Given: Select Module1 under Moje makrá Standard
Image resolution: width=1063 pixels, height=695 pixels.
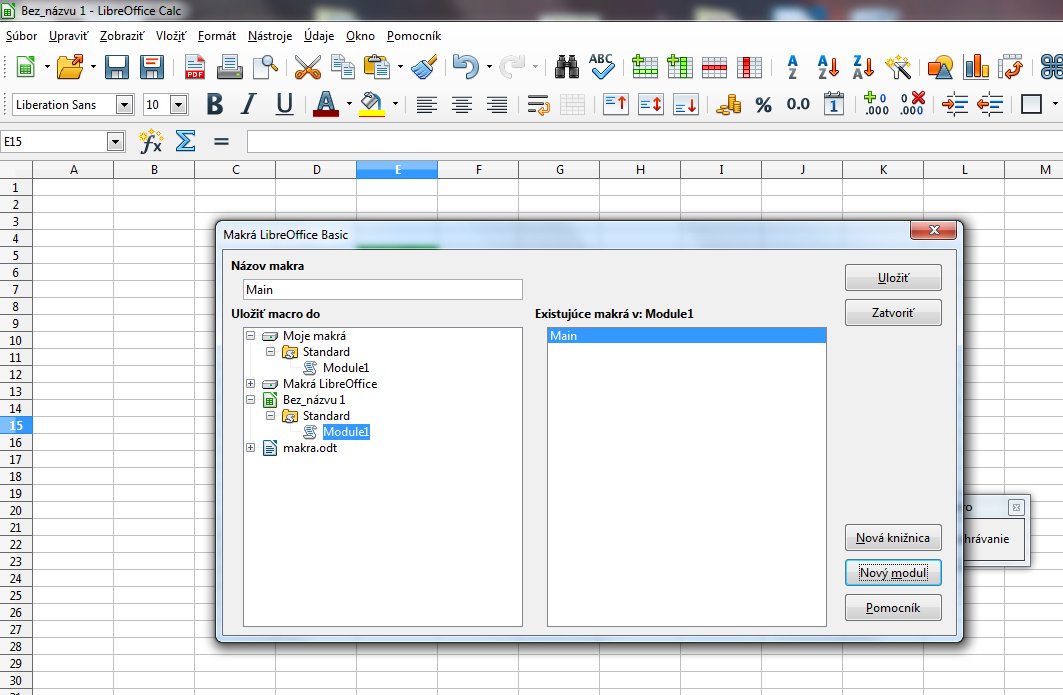Looking at the screenshot, I should pos(346,368).
